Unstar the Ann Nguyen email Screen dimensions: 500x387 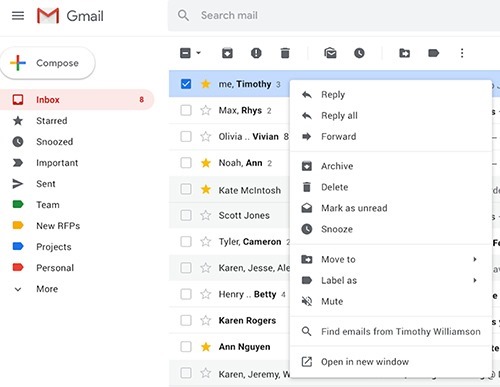click(x=206, y=347)
